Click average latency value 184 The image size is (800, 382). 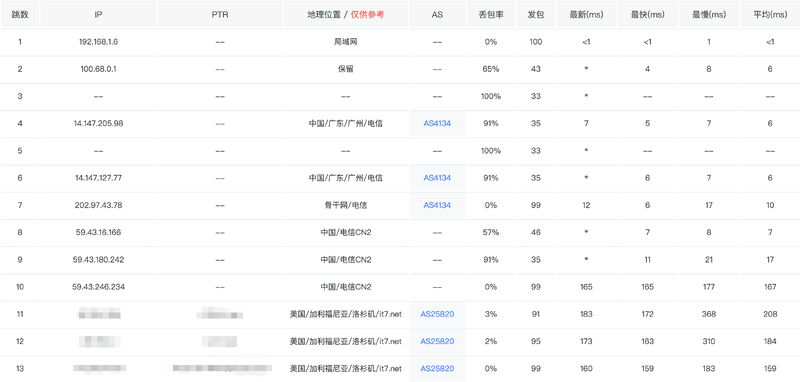(770, 341)
